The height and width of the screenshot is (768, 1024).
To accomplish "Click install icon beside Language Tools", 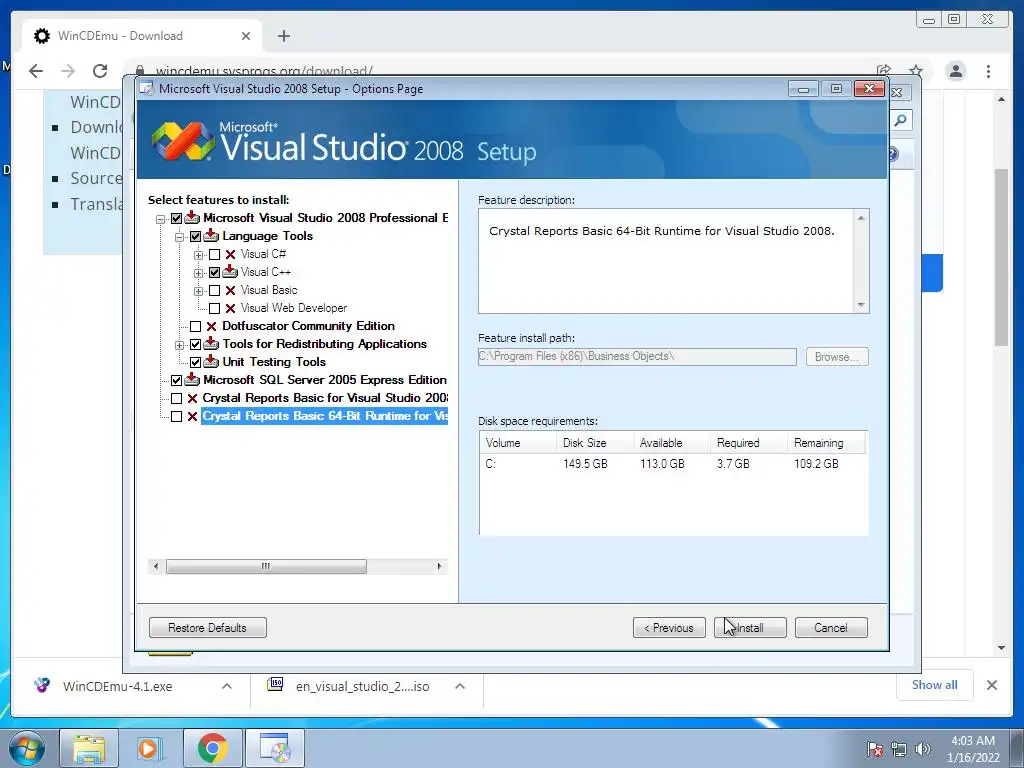I will coord(211,235).
